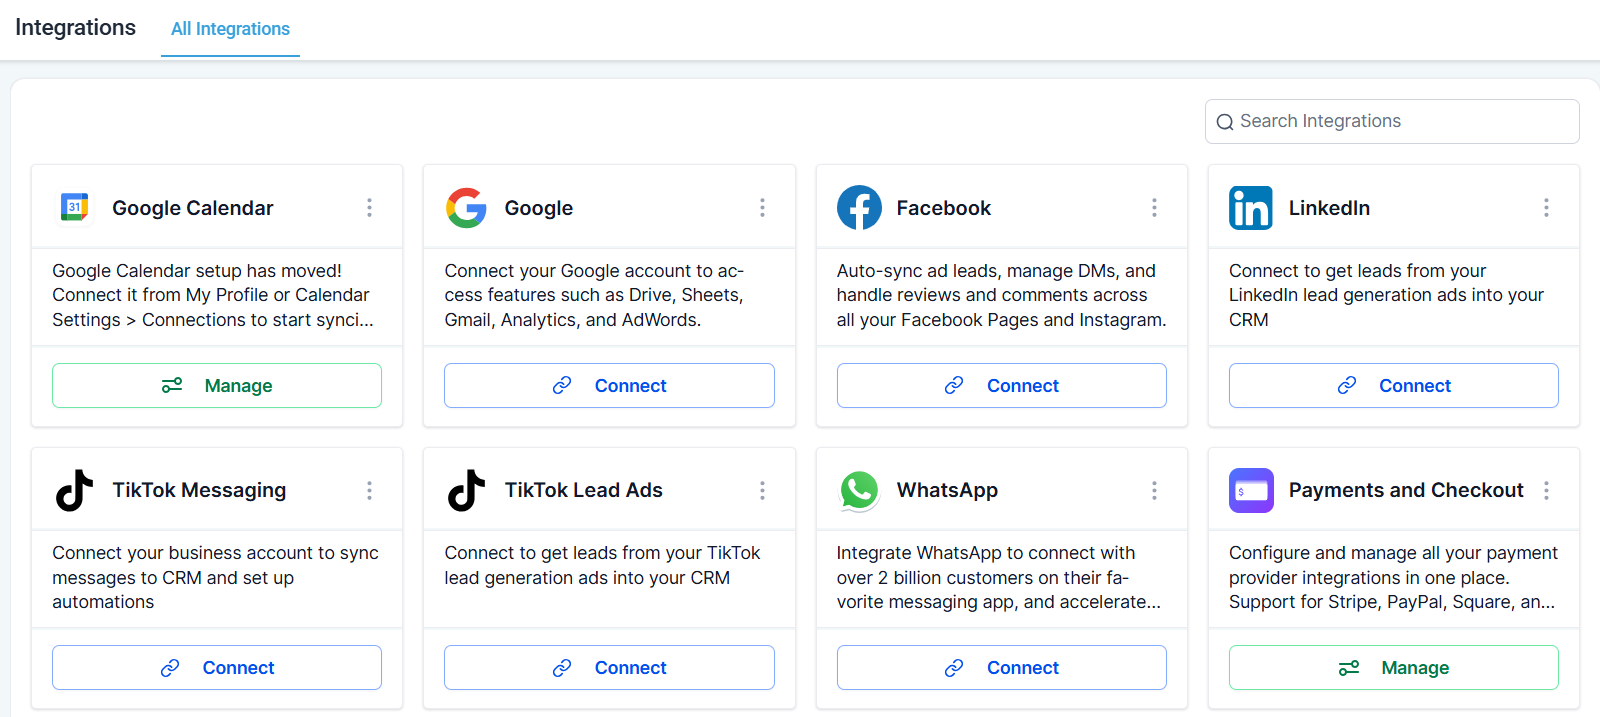Image resolution: width=1600 pixels, height=717 pixels.
Task: Switch to the All Integrations tab
Action: [229, 29]
